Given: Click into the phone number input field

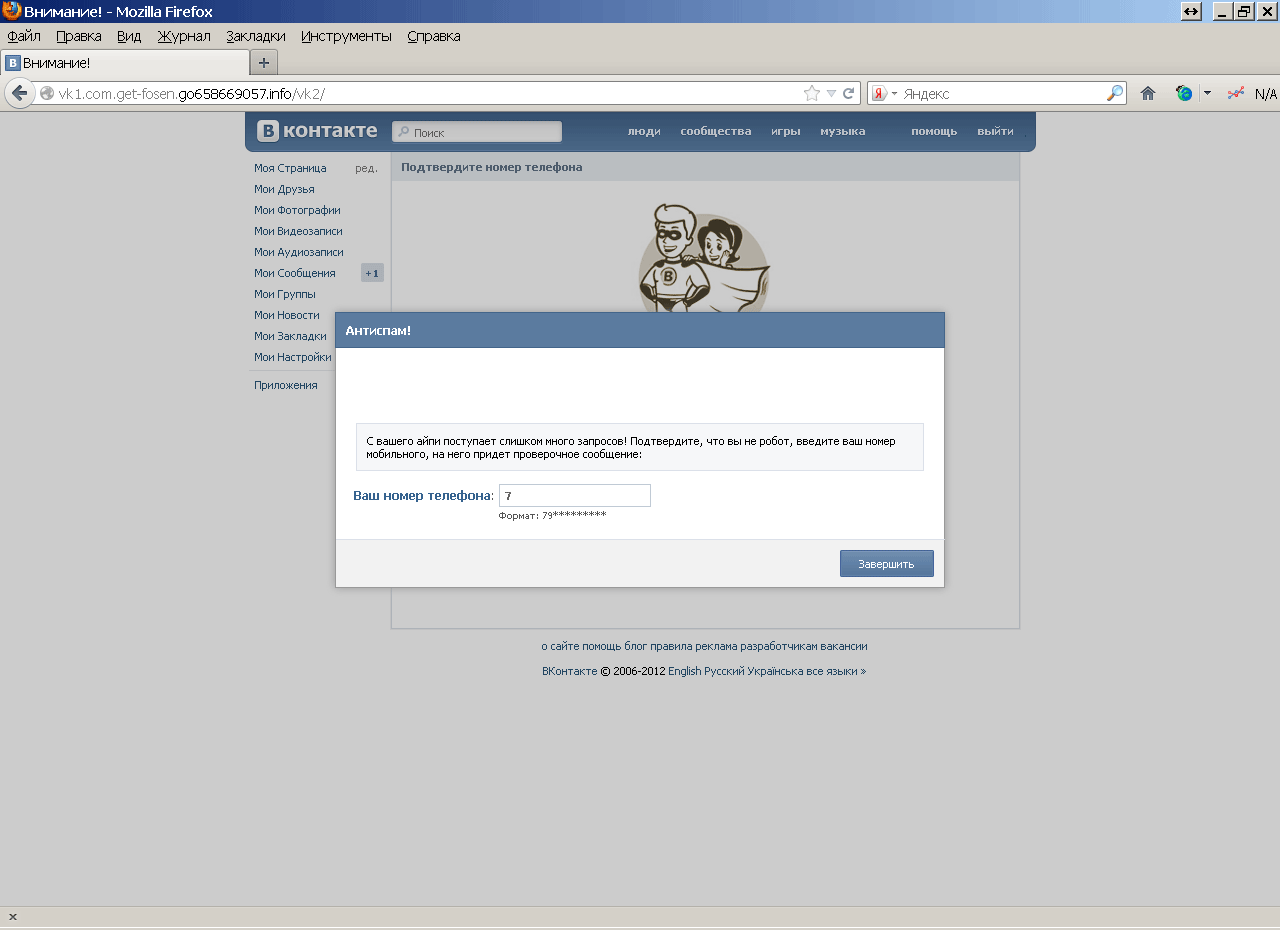Looking at the screenshot, I should [575, 496].
